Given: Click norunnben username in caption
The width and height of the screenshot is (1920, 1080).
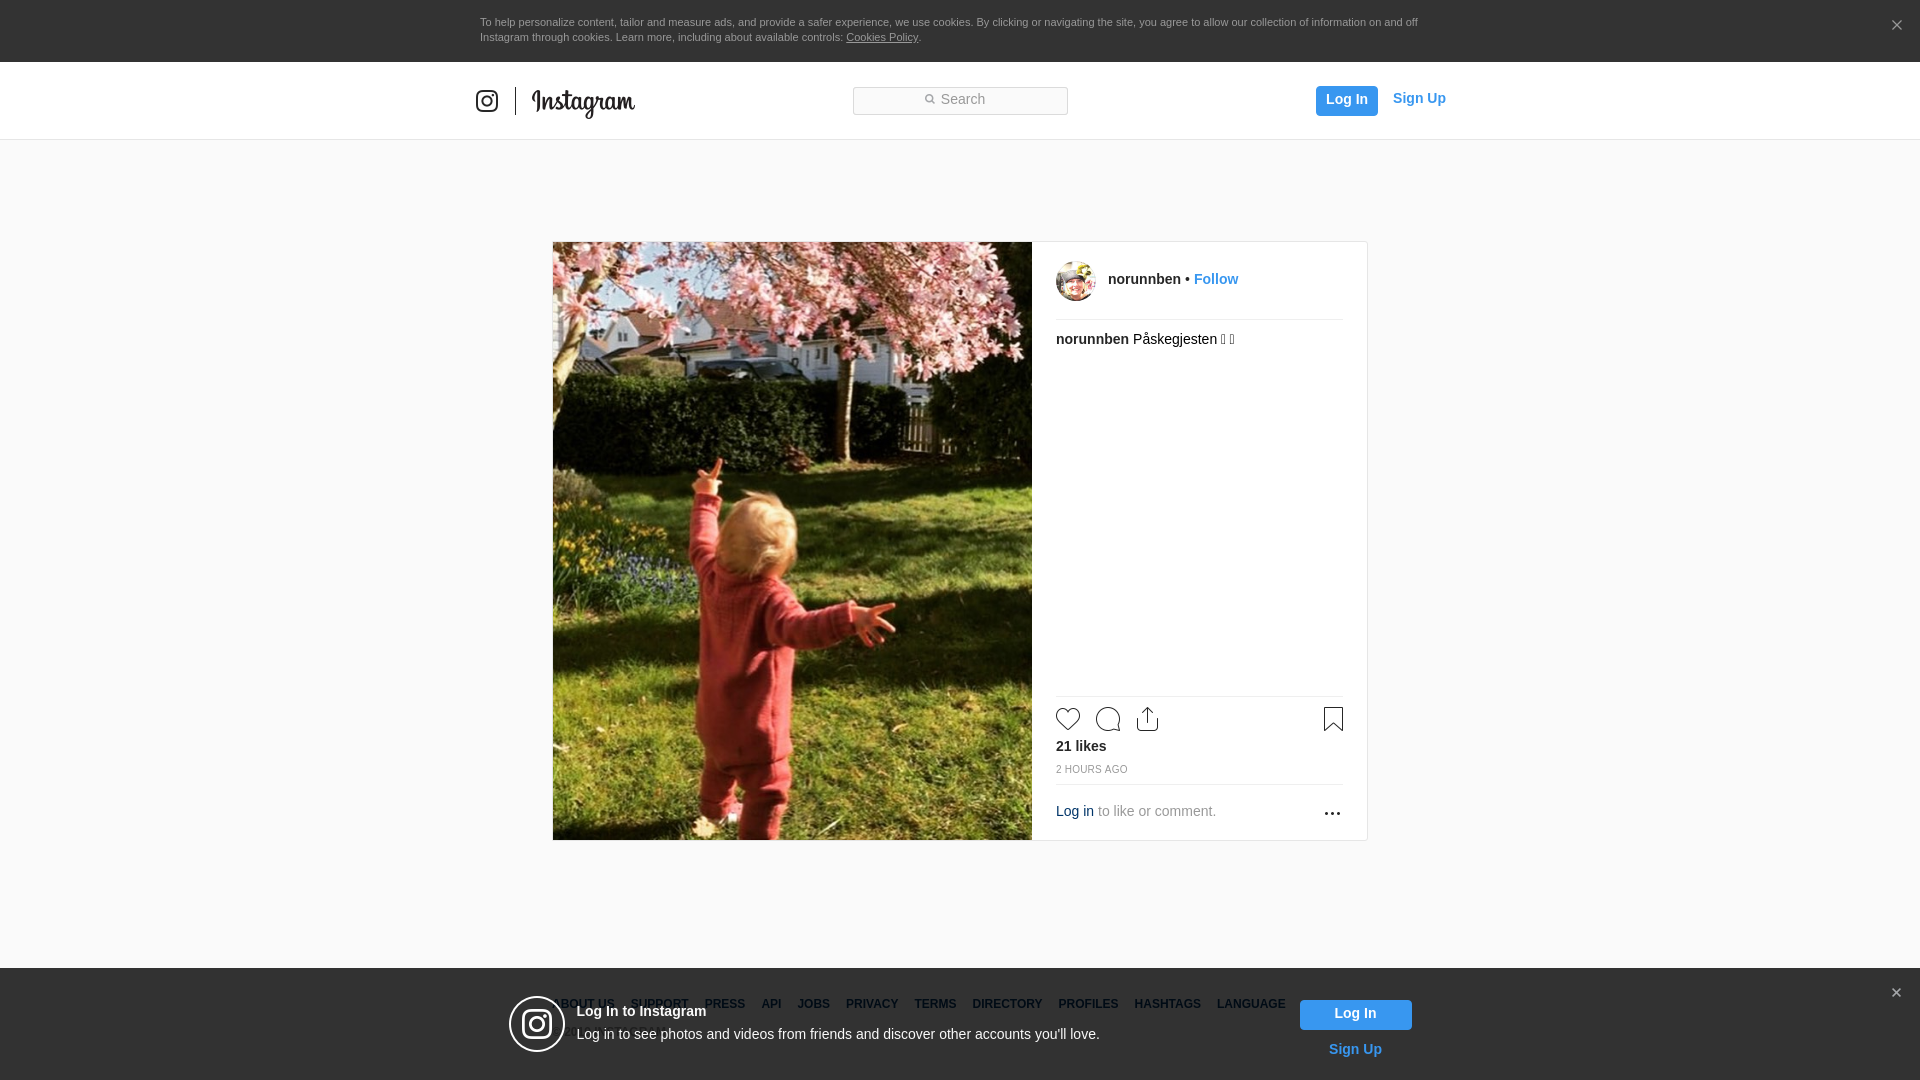Looking at the screenshot, I should click(x=1092, y=339).
